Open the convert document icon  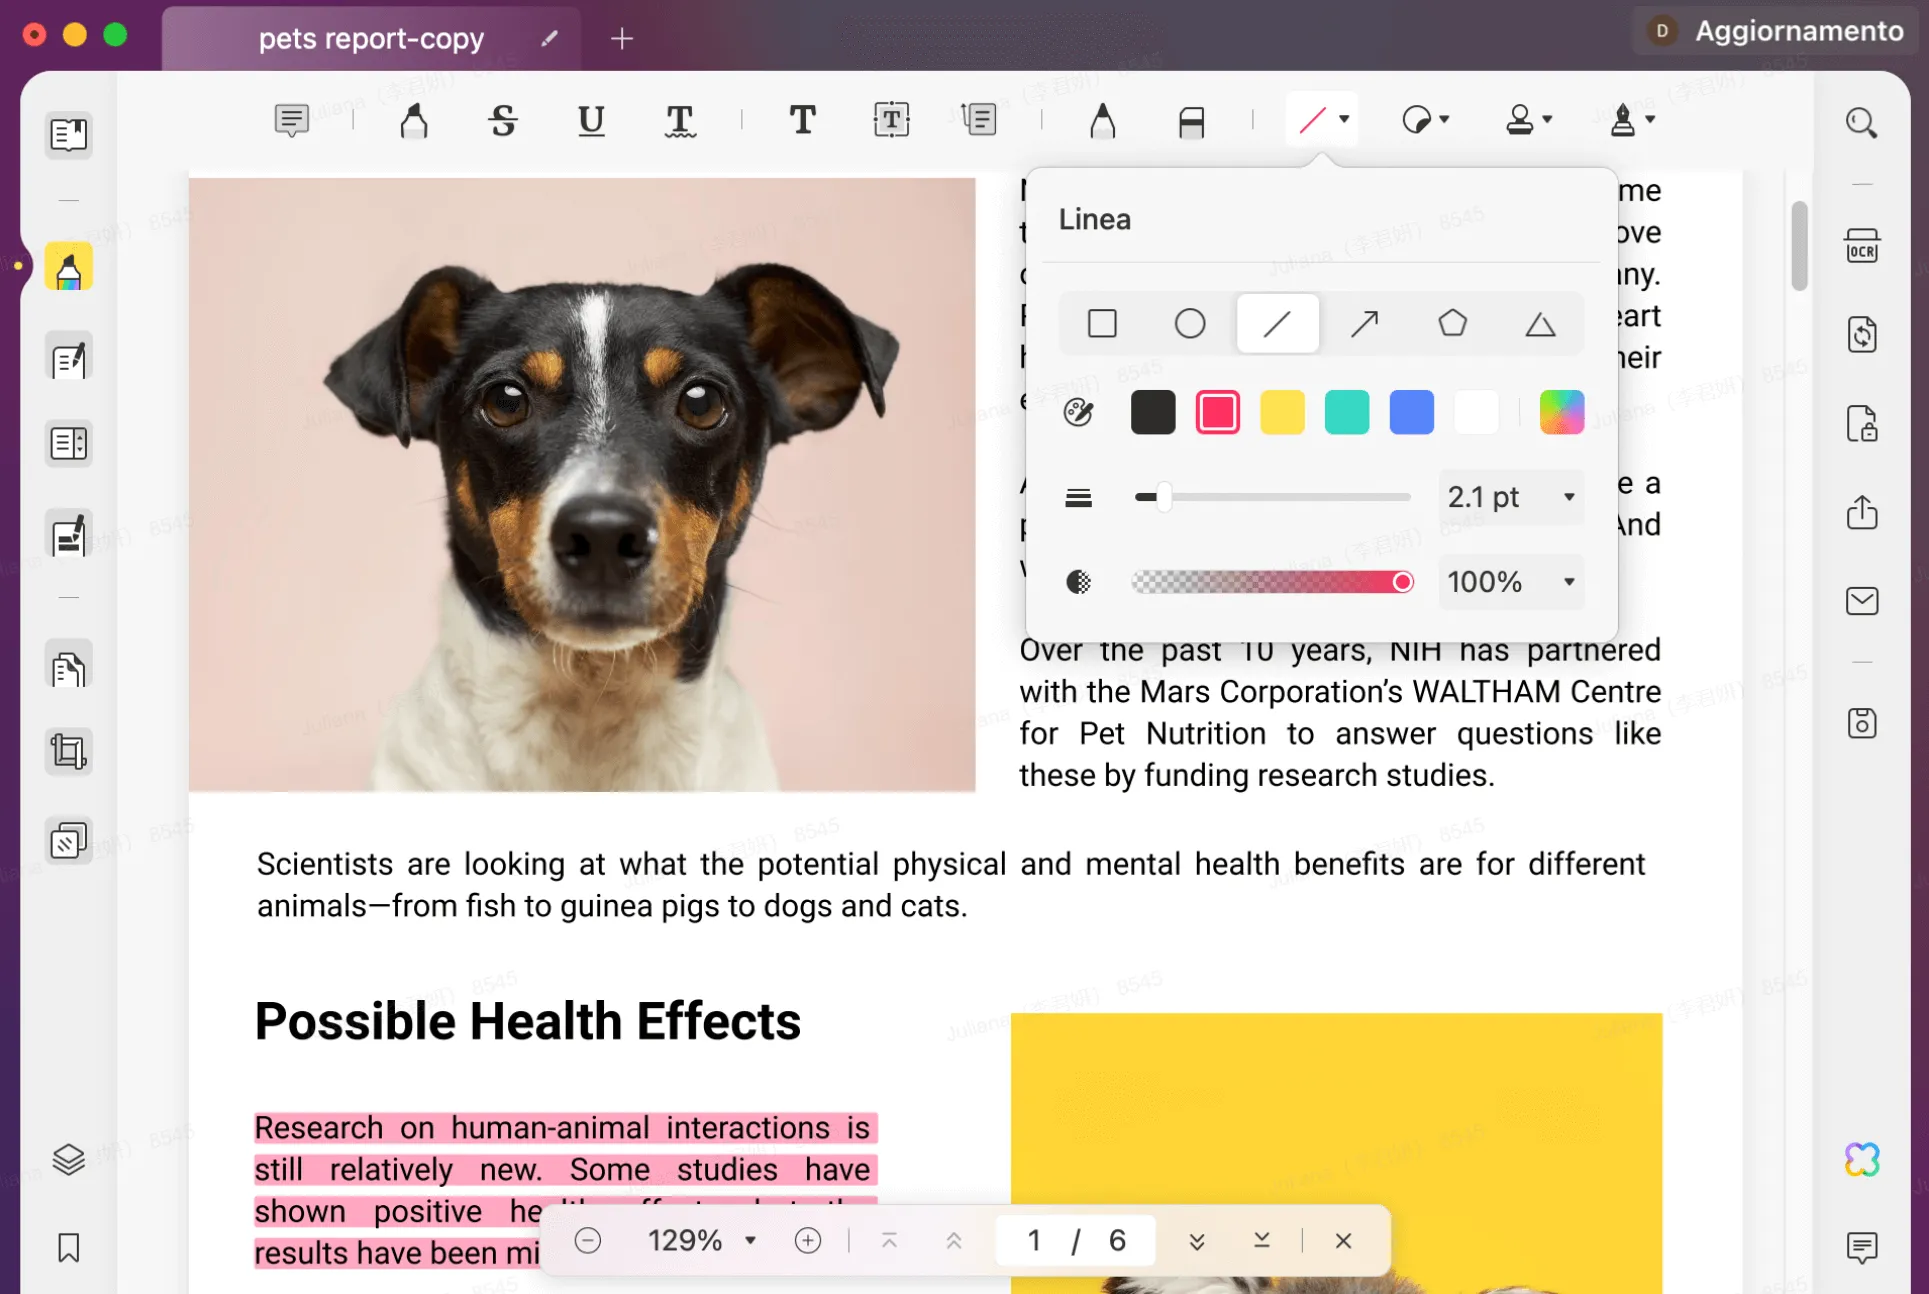coord(1861,334)
